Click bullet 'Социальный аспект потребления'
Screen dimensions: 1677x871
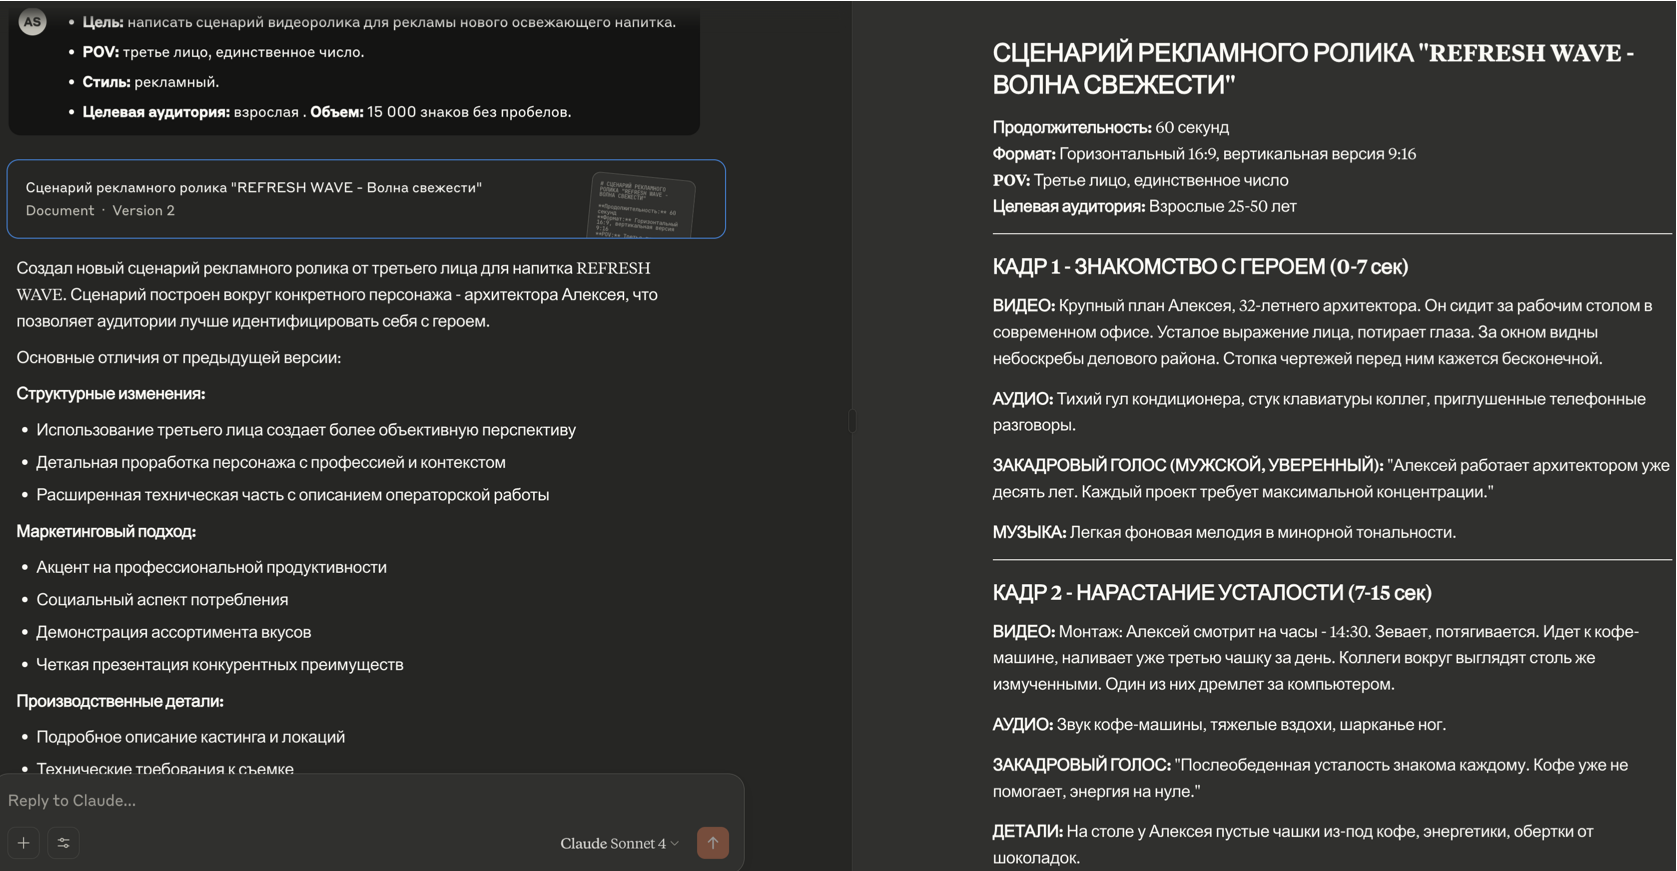tap(162, 599)
